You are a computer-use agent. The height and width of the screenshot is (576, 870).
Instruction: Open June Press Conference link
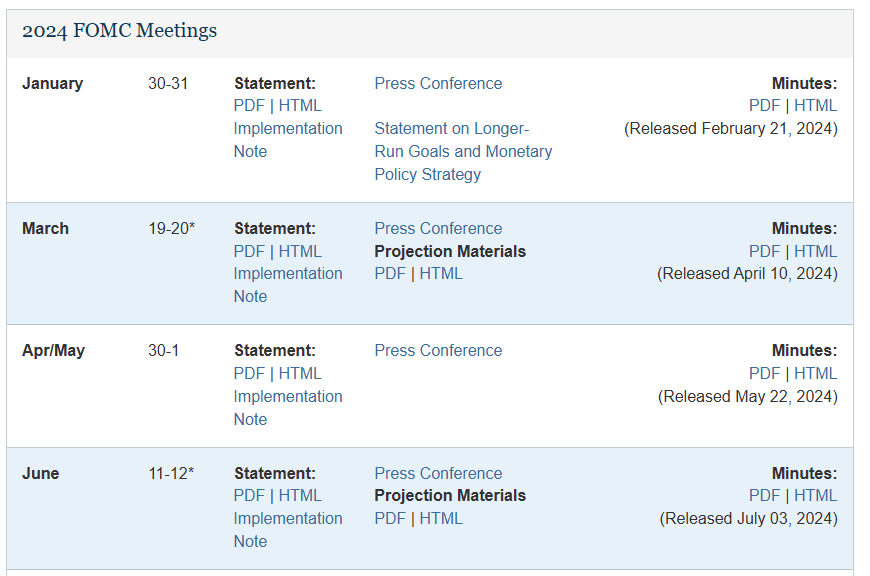pyautogui.click(x=438, y=473)
